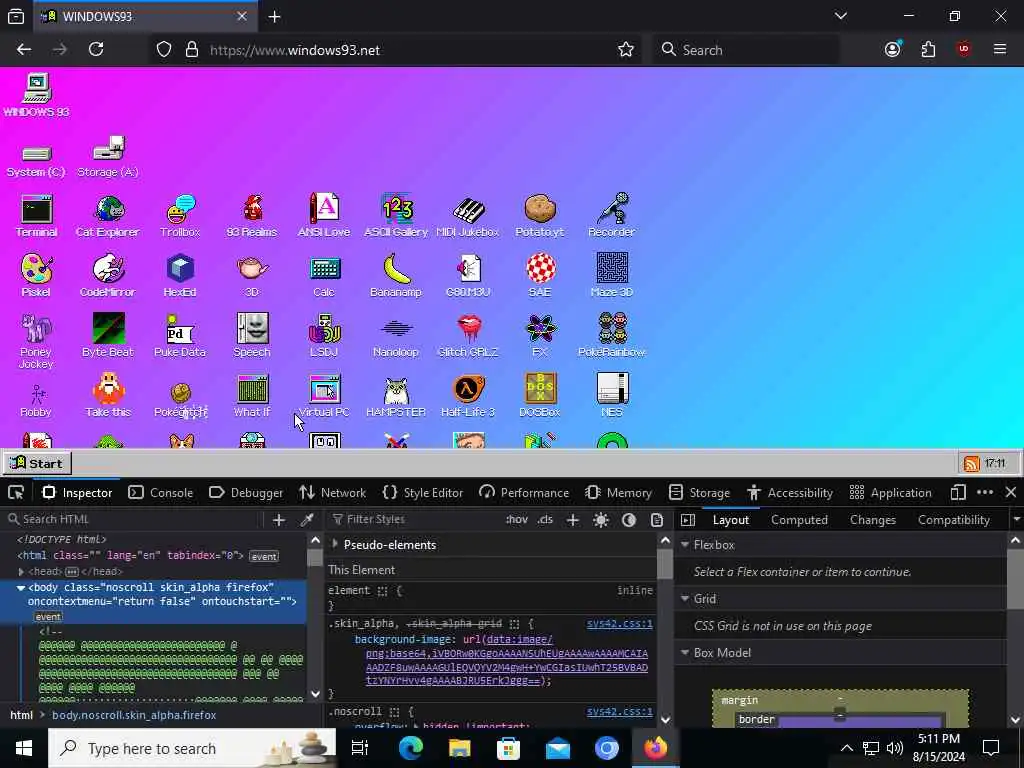
Task: Reload the current page
Action: tap(96, 50)
